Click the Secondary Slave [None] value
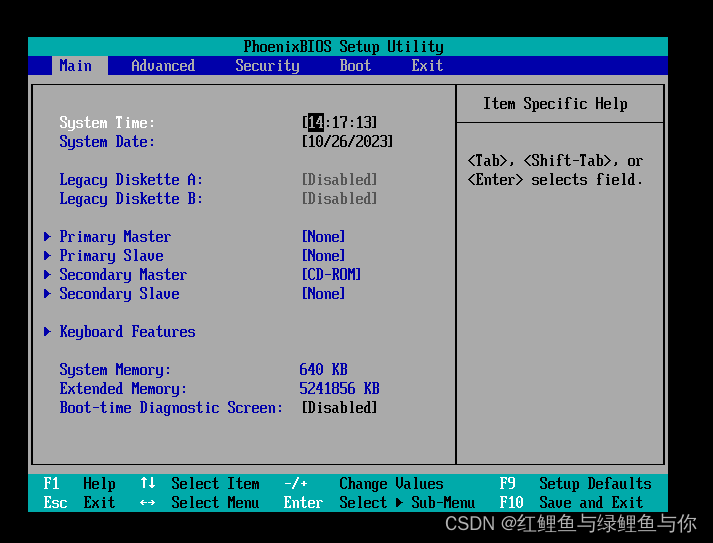This screenshot has width=713, height=543. click(x=323, y=294)
